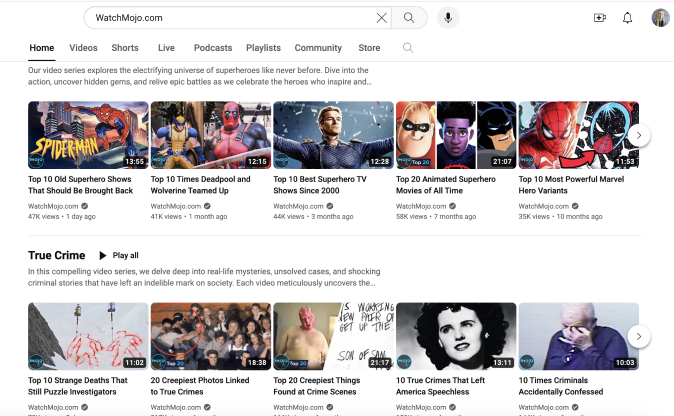This screenshot has height=416, width=674.
Task: Show next True Crime videos with arrow
Action: point(639,336)
